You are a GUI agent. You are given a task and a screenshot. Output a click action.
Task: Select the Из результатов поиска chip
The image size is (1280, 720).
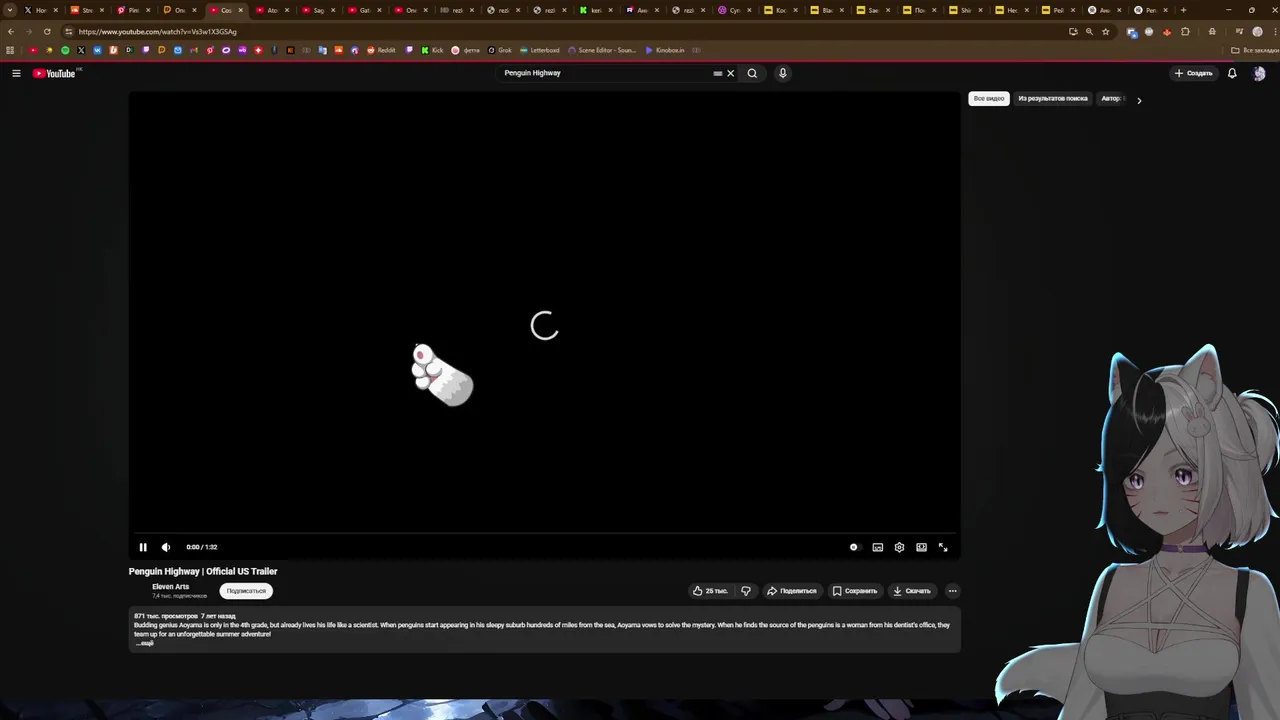(x=1052, y=99)
